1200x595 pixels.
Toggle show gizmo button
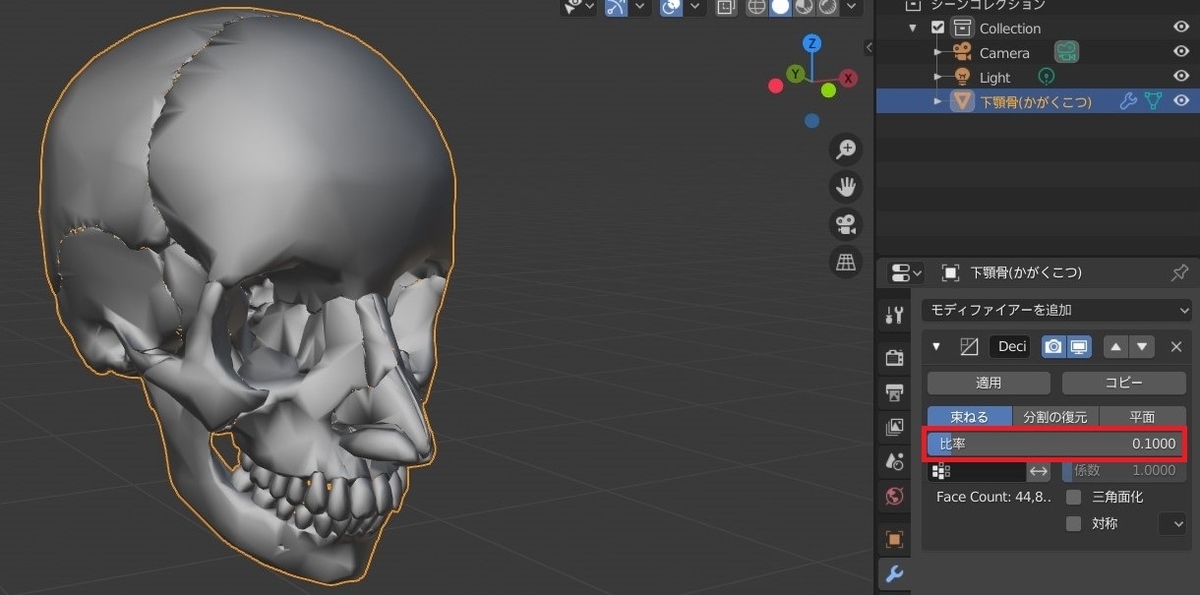[616, 7]
